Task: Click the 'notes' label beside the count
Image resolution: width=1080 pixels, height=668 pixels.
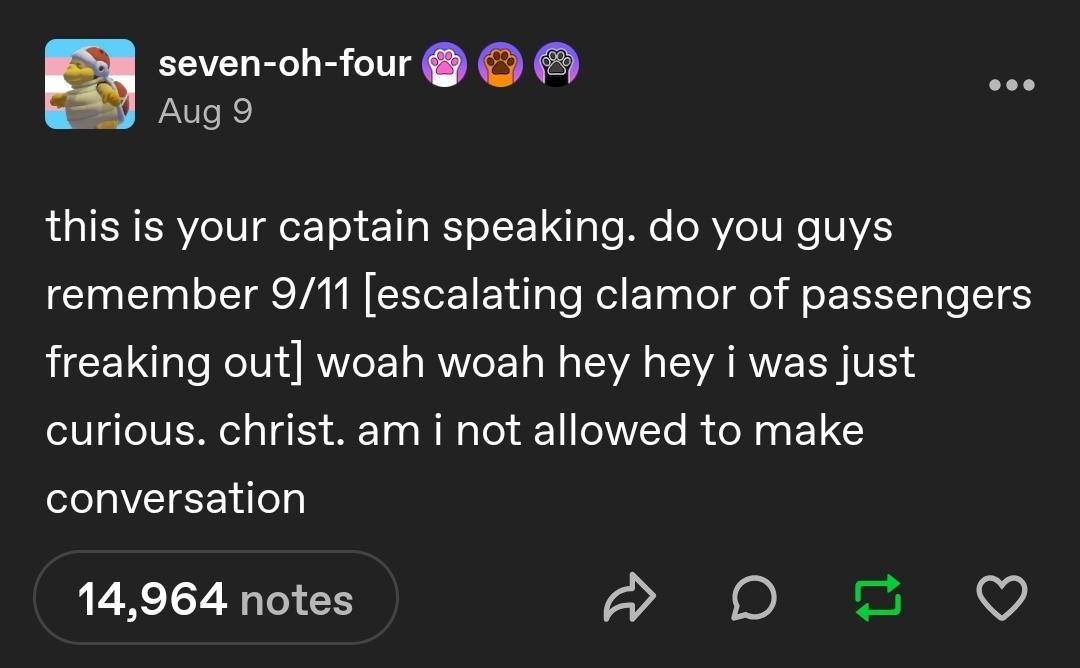Action: coord(297,600)
